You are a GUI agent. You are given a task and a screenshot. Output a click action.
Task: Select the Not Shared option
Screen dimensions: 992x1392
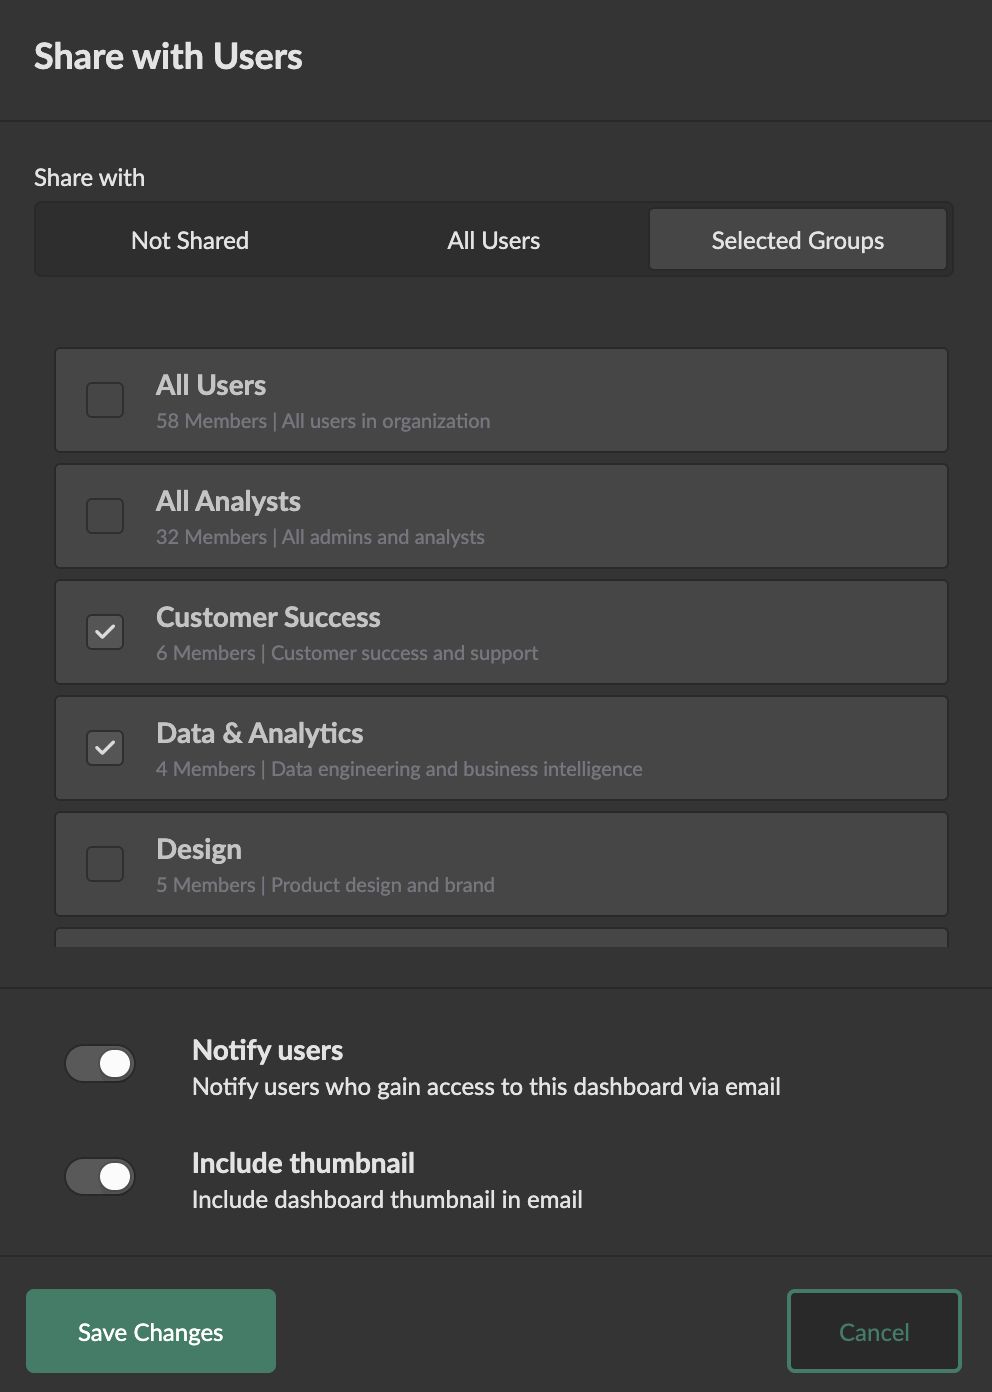[190, 240]
